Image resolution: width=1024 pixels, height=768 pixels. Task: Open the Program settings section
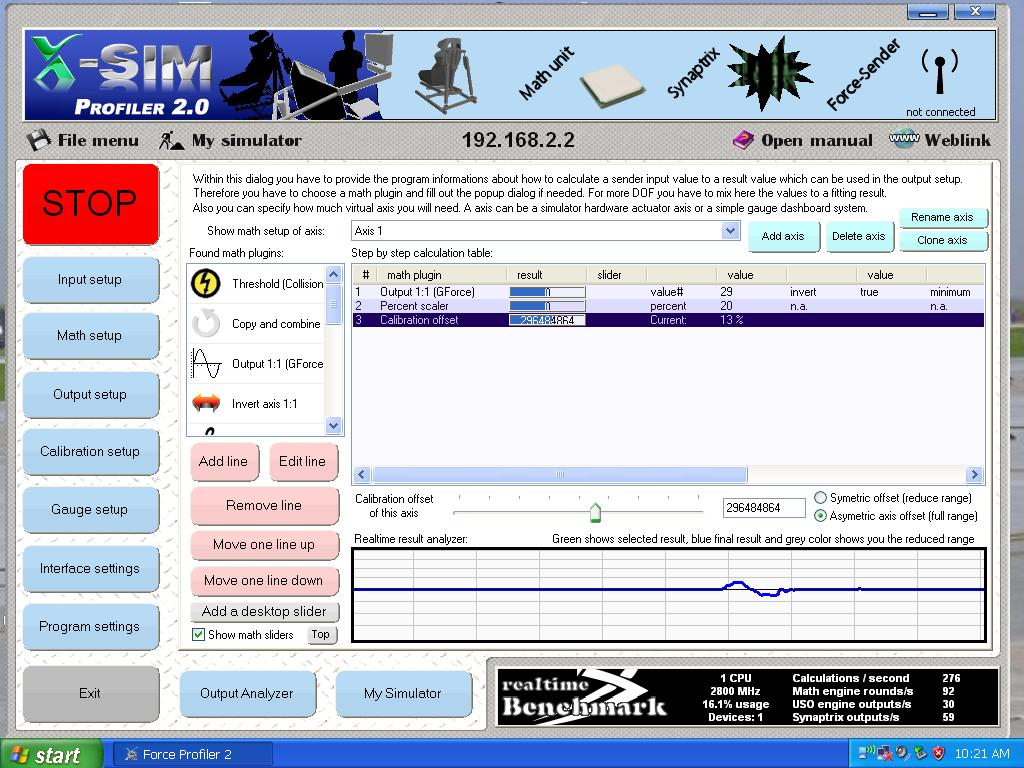click(90, 626)
